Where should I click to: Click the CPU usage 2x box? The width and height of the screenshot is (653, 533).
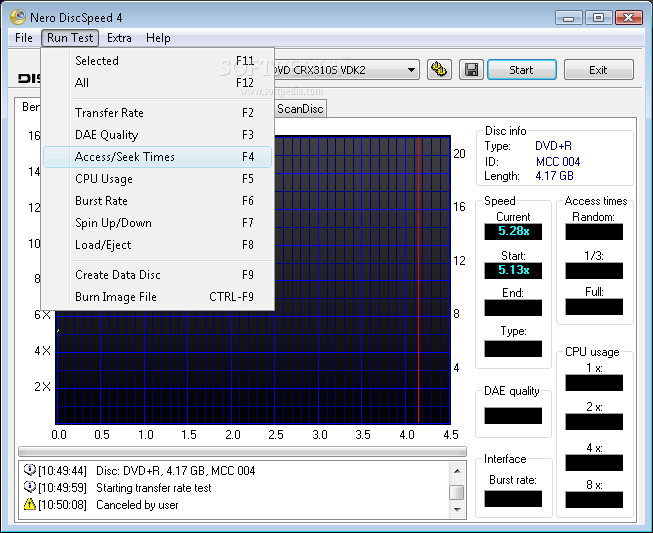coord(594,422)
